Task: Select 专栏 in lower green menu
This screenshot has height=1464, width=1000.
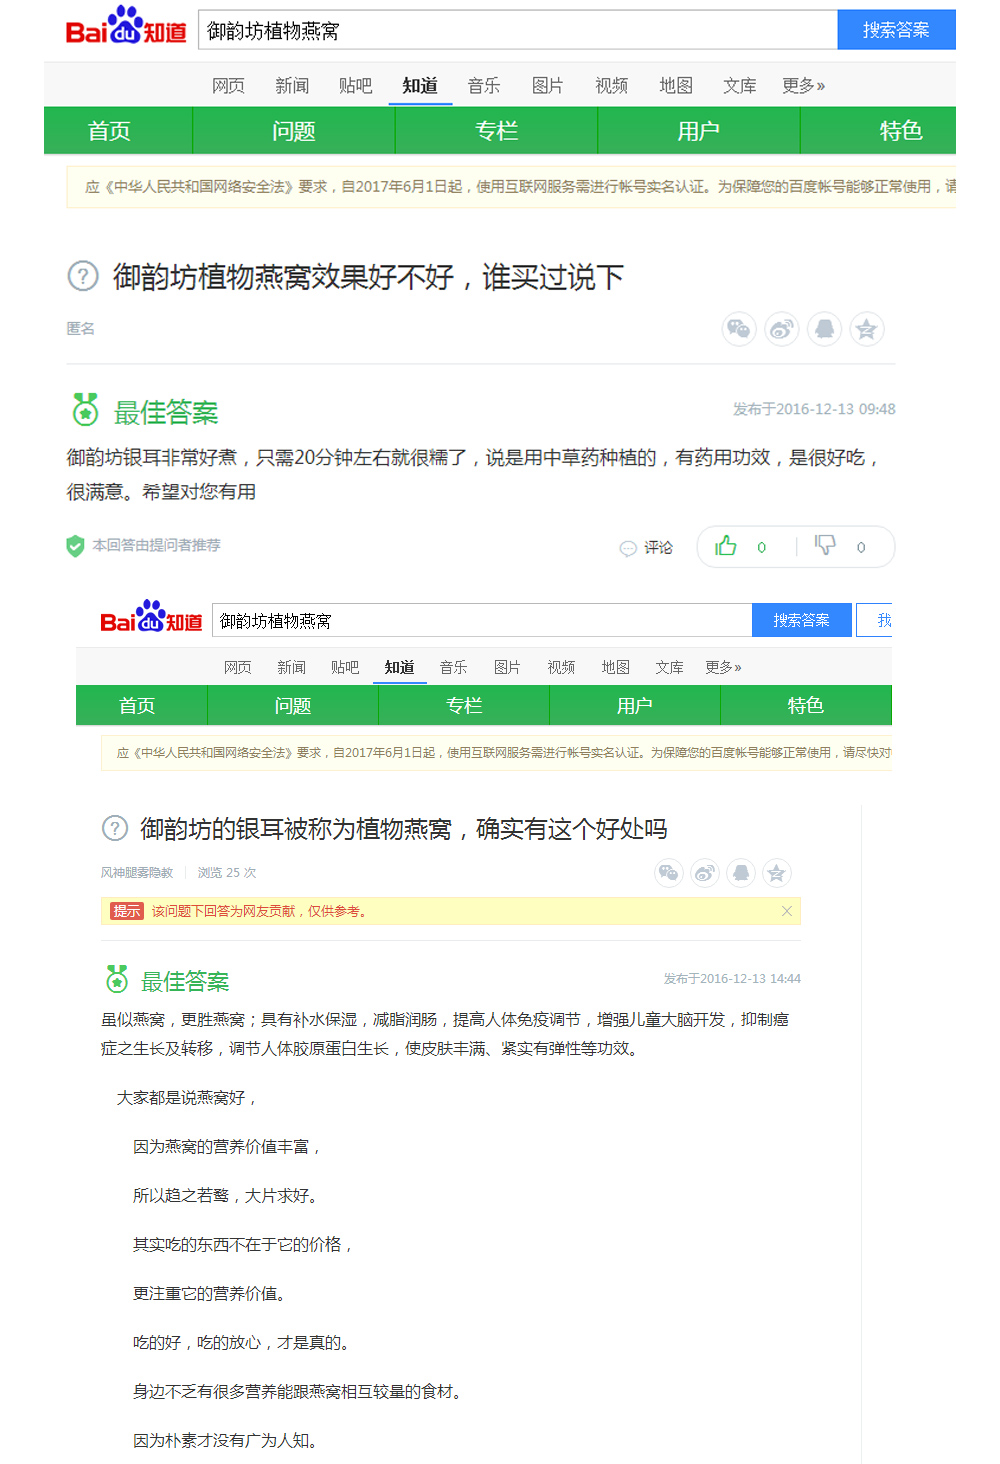Action: pos(464,705)
